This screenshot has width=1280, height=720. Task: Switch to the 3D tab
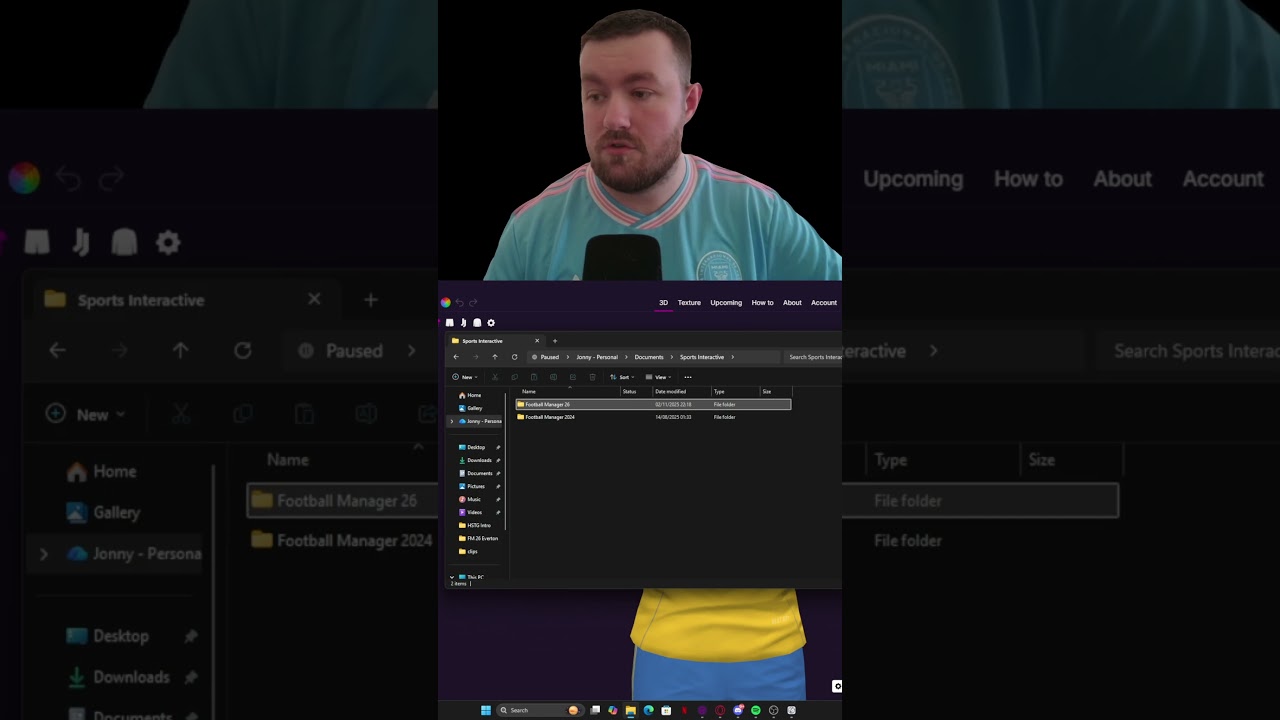(x=663, y=303)
